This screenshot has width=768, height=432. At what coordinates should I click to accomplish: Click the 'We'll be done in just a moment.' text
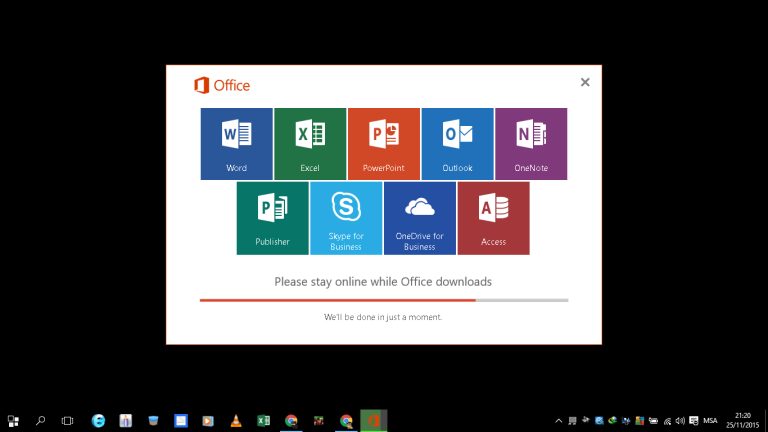click(x=383, y=317)
